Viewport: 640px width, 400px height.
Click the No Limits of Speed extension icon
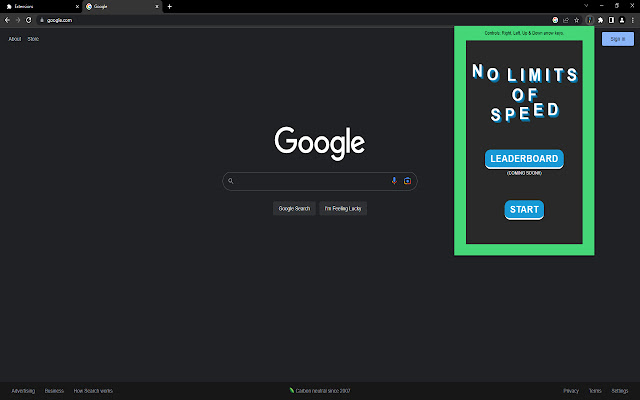click(x=589, y=20)
